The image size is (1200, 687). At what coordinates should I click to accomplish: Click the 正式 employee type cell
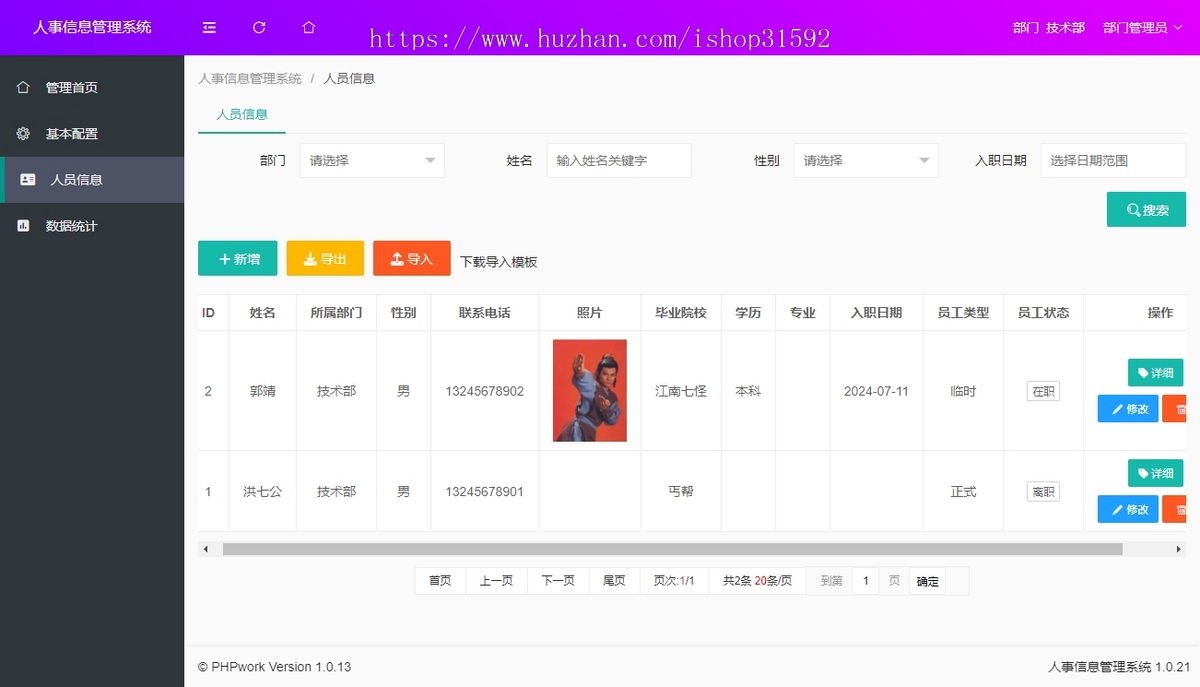pos(963,491)
